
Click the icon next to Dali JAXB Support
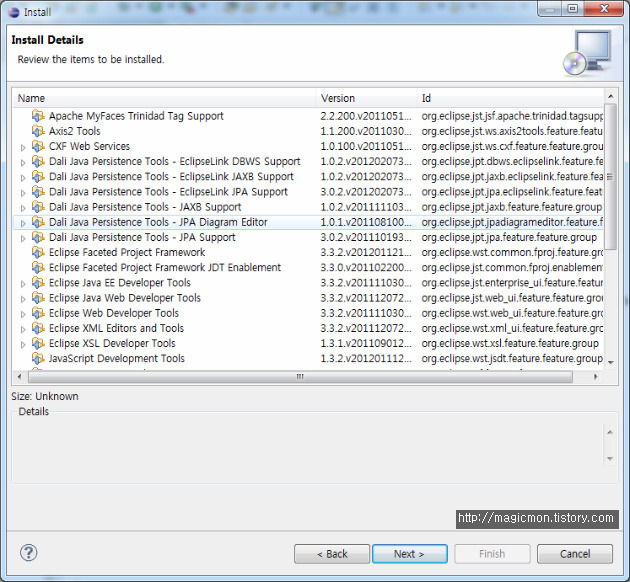coord(38,207)
